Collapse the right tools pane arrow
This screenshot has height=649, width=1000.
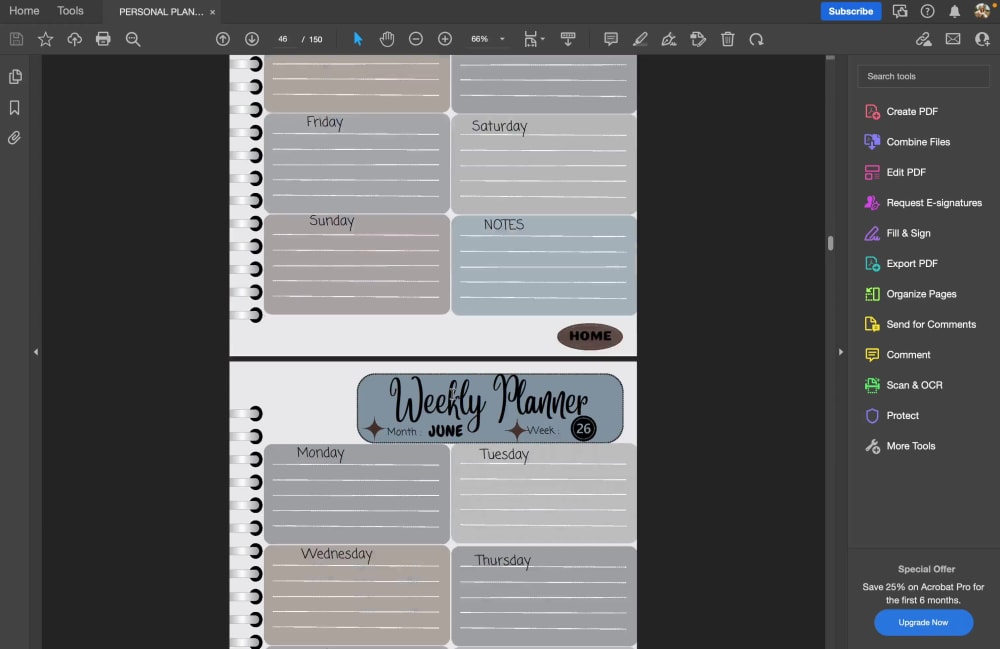click(x=841, y=352)
